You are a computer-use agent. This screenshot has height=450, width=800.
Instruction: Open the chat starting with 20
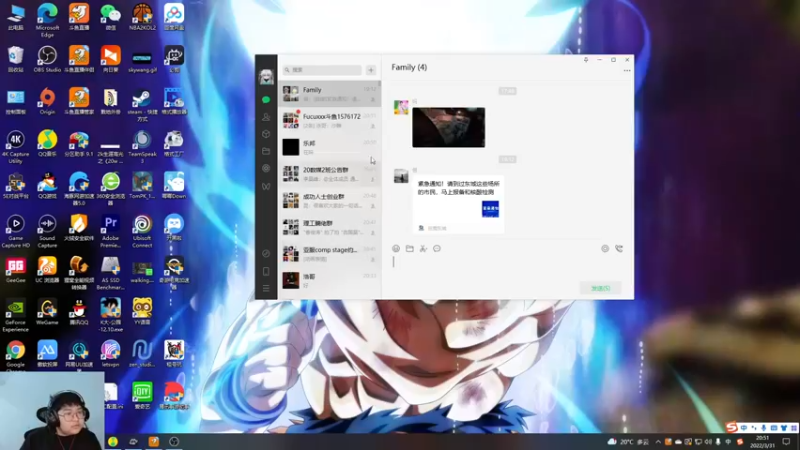pos(330,174)
